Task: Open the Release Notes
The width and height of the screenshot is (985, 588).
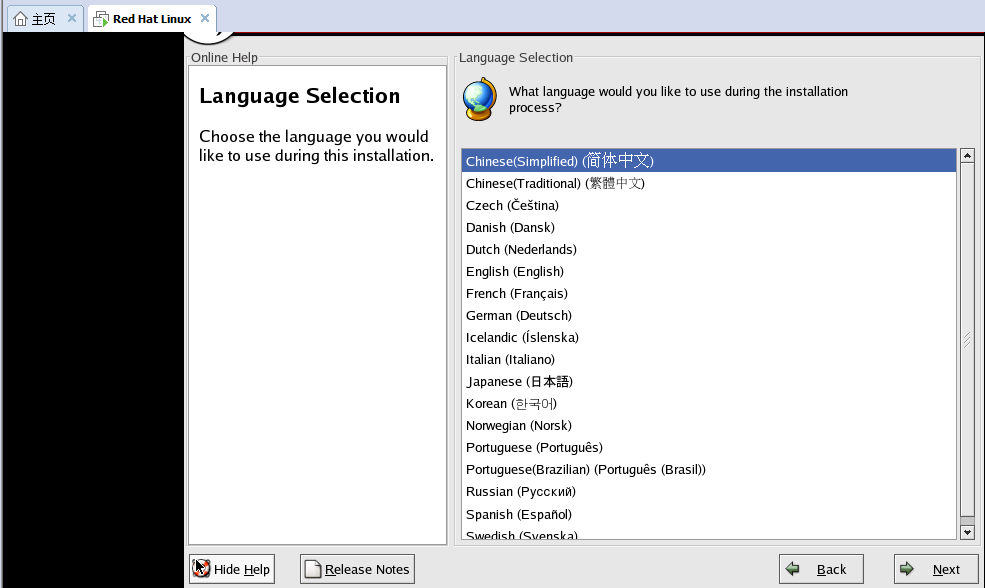Action: coord(357,569)
